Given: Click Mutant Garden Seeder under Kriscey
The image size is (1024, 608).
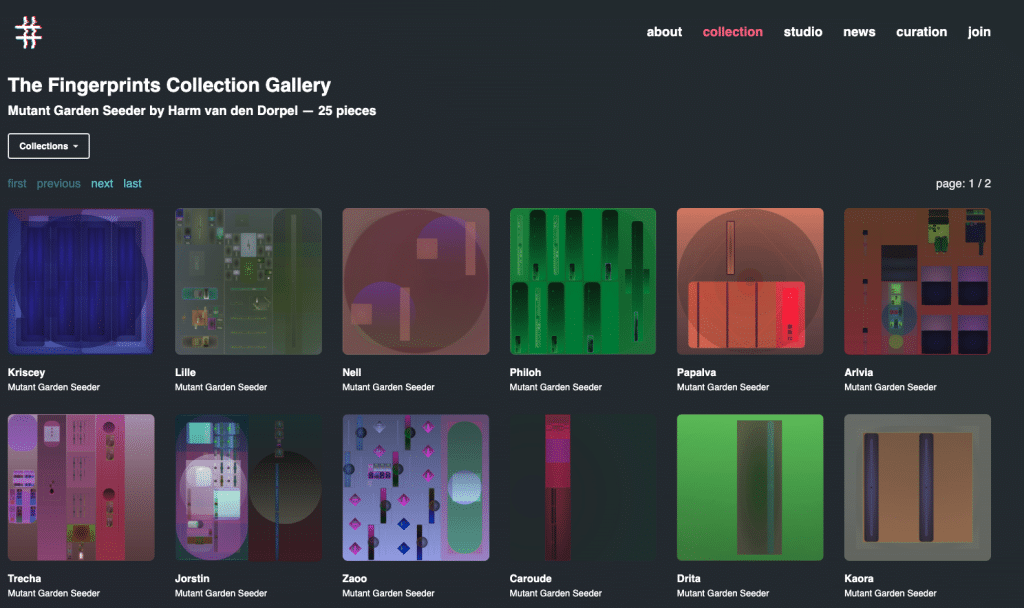Looking at the screenshot, I should [x=54, y=387].
